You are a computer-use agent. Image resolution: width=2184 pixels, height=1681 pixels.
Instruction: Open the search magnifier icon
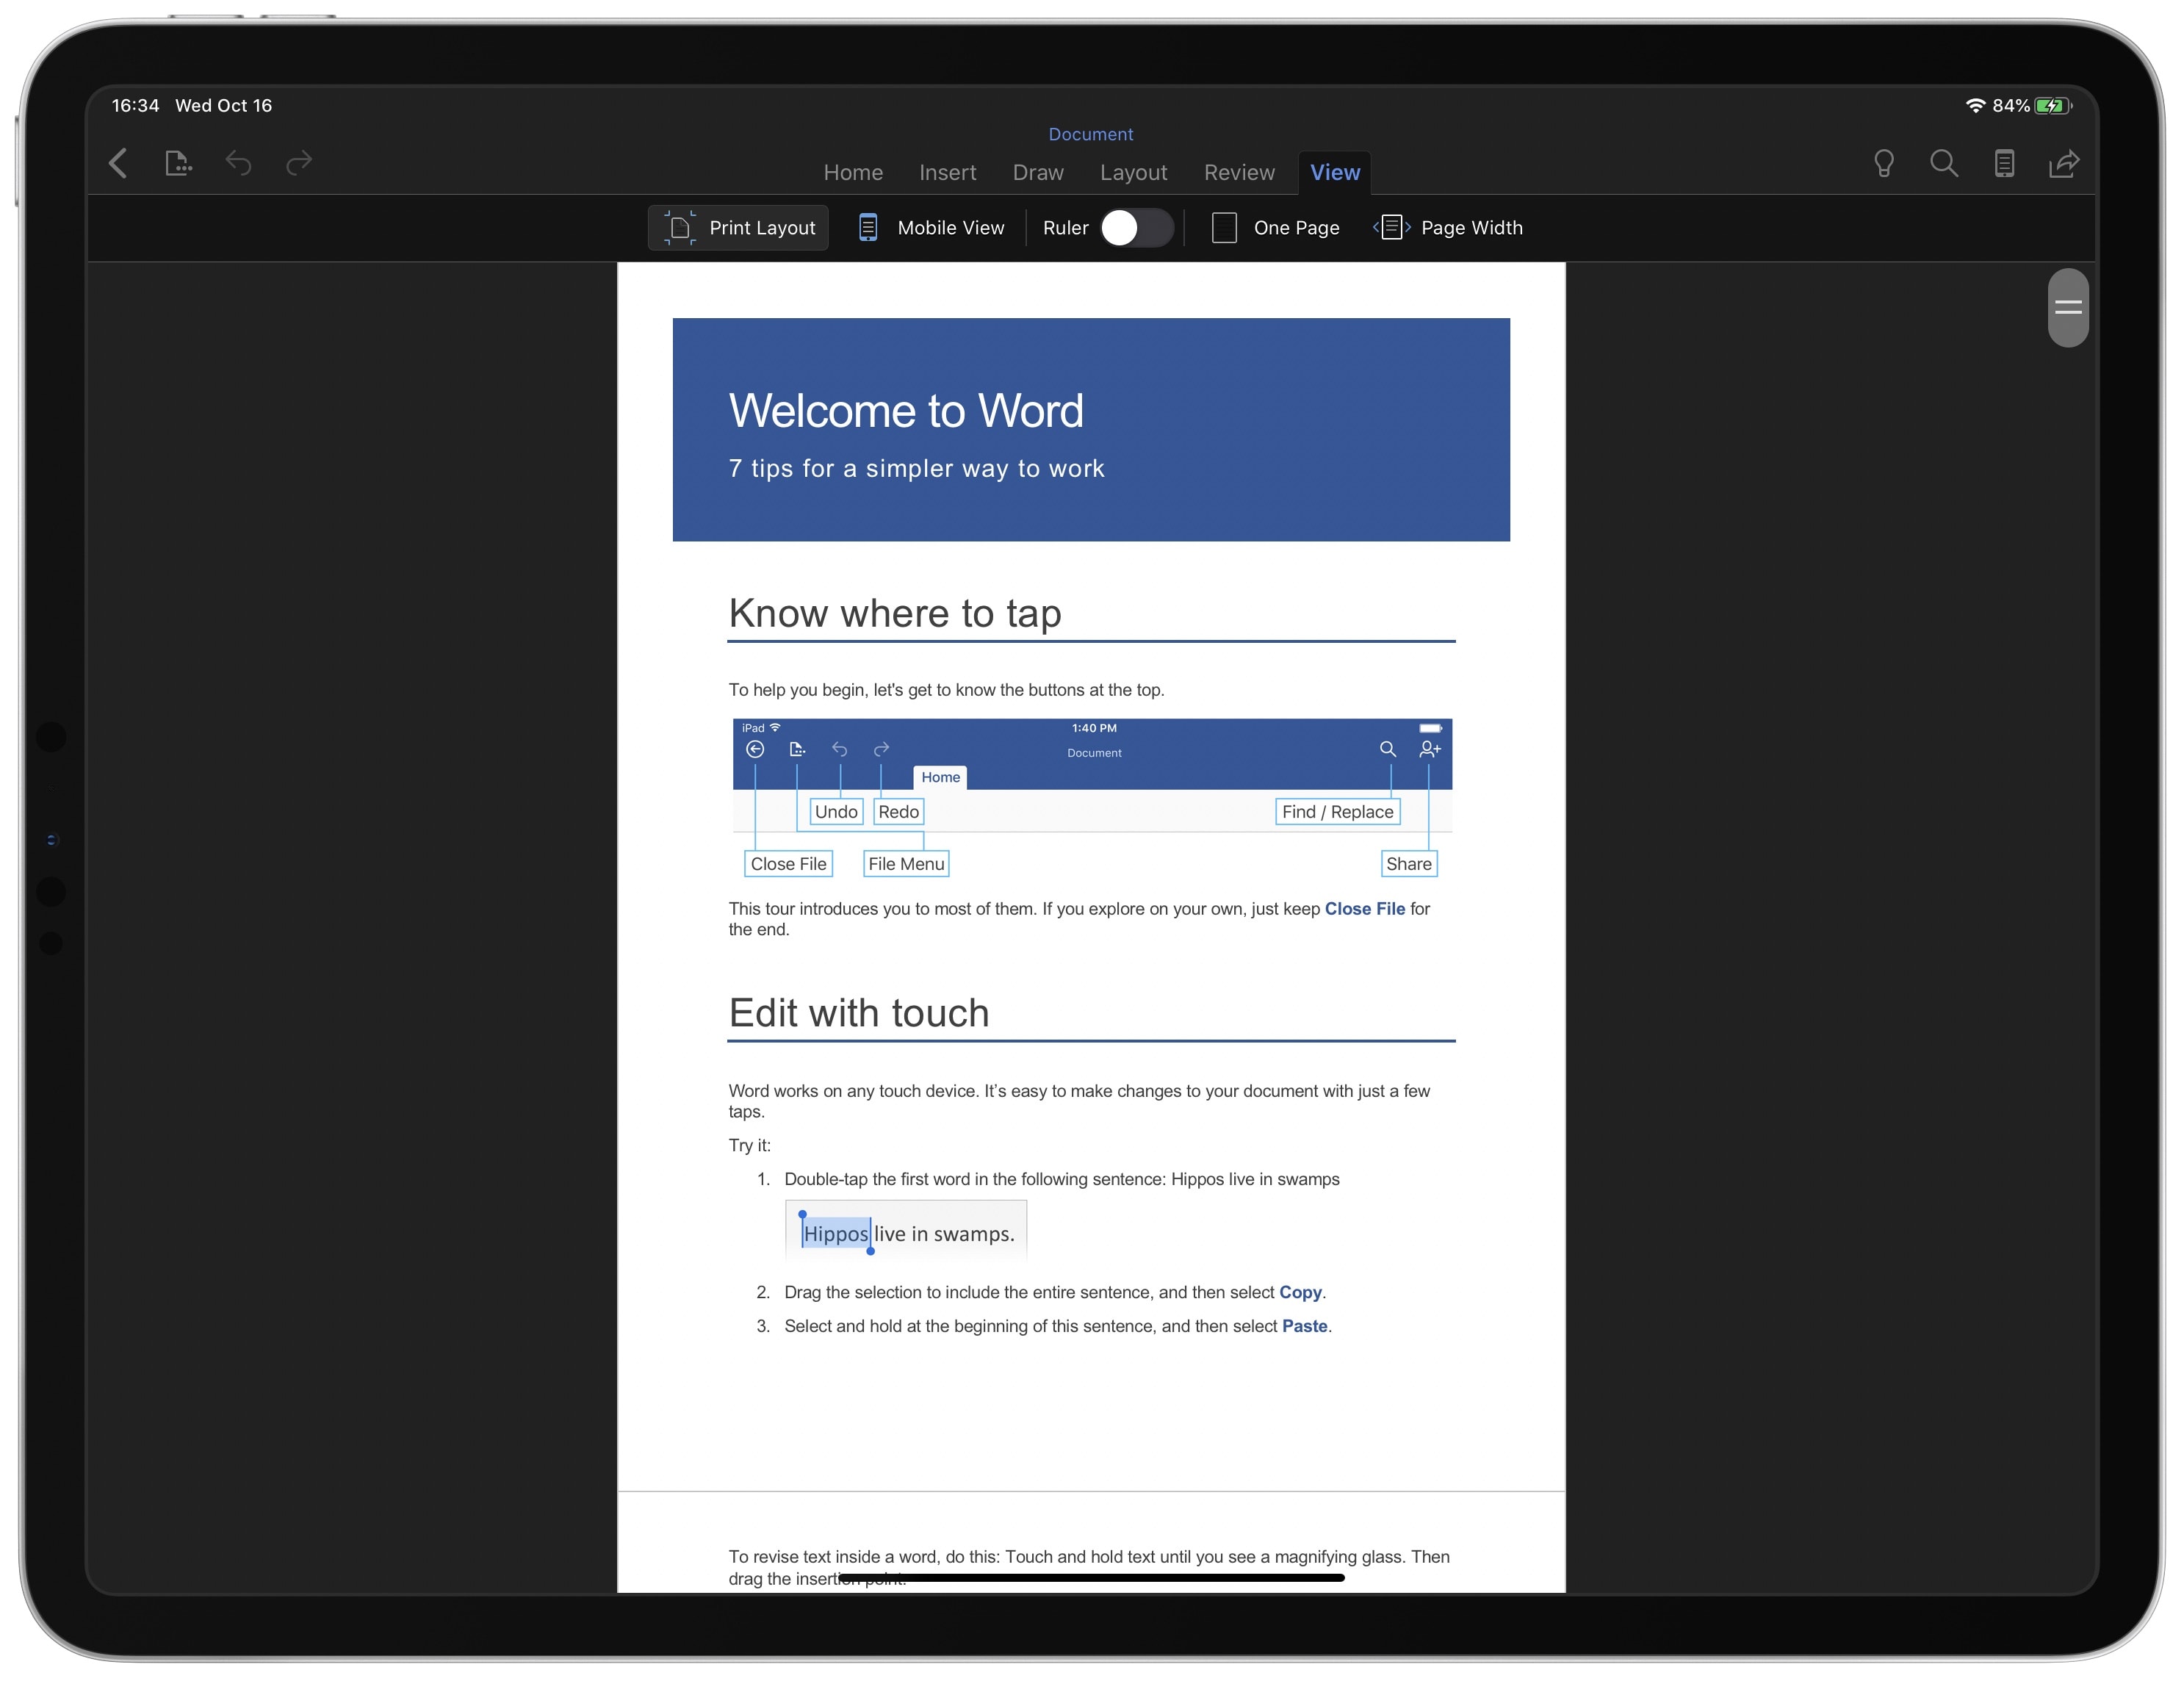coord(1943,163)
